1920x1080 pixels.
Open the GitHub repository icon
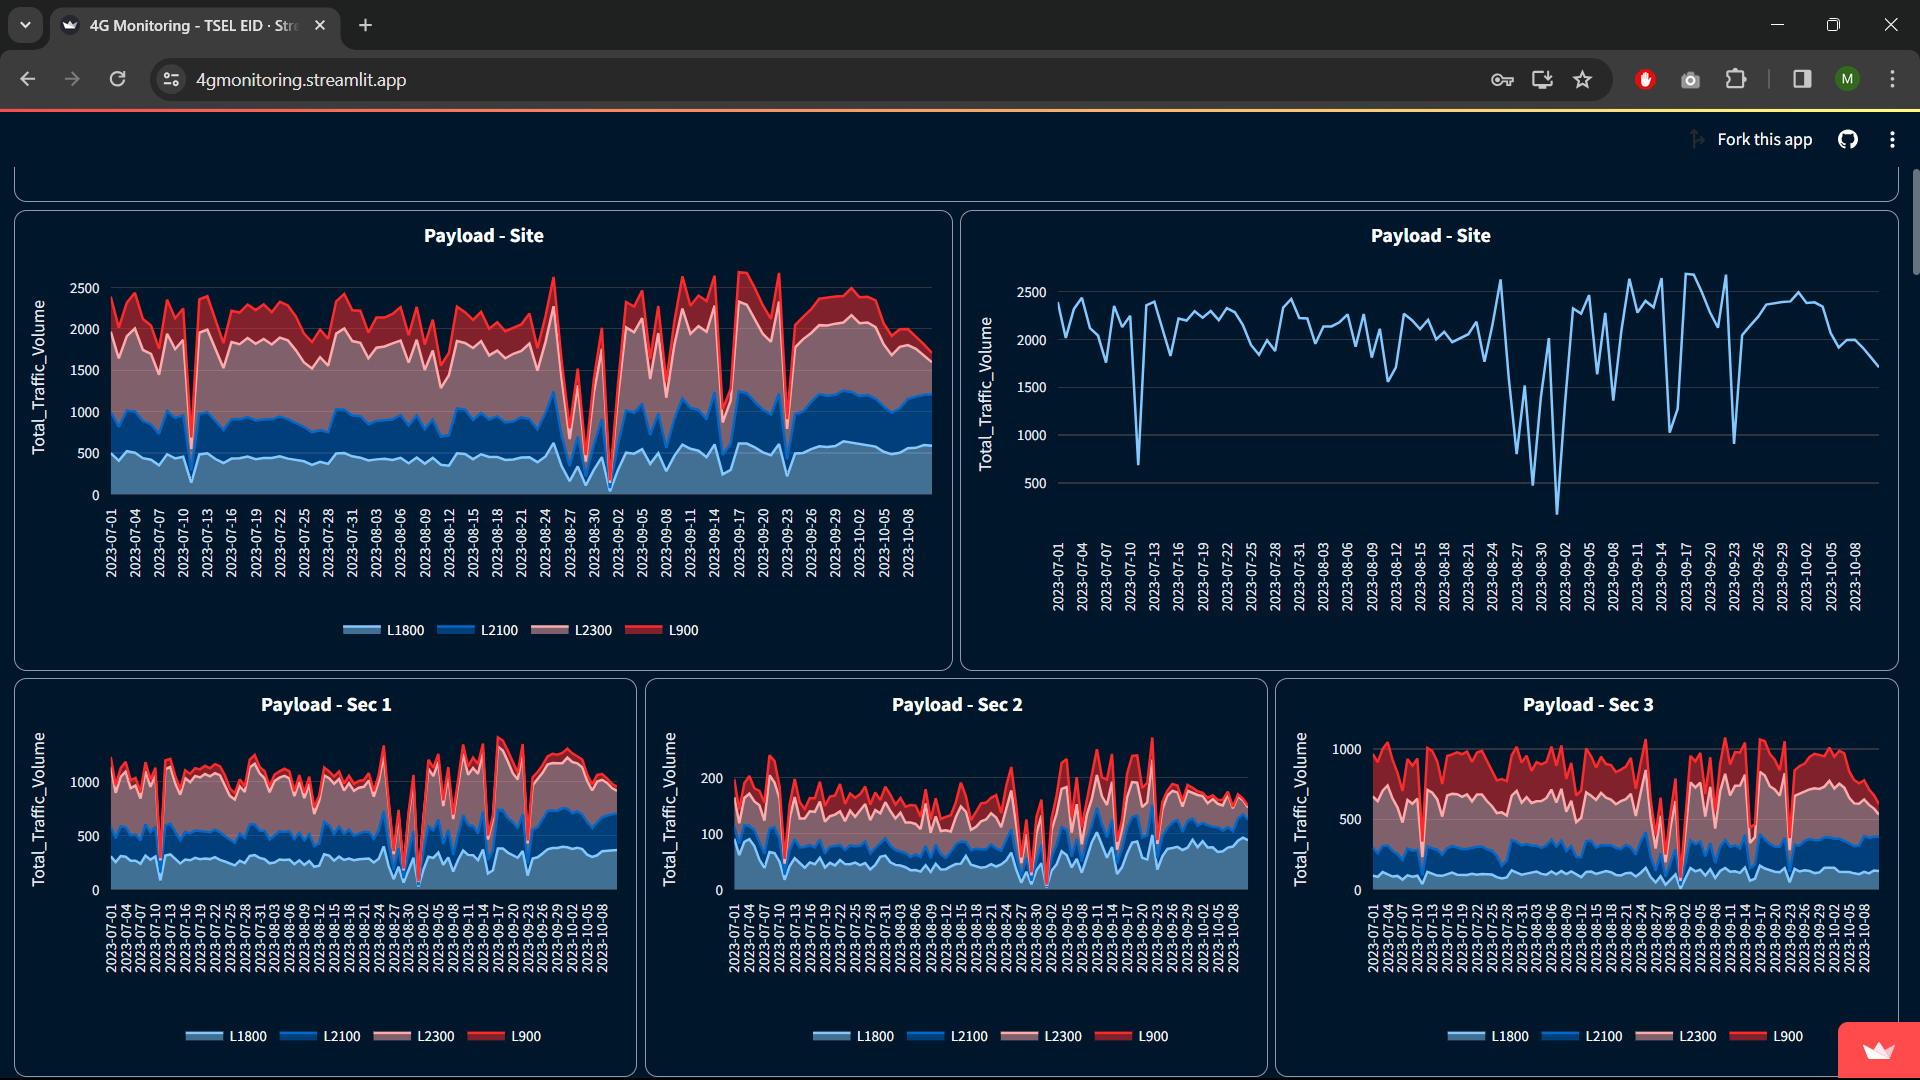[x=1848, y=140]
